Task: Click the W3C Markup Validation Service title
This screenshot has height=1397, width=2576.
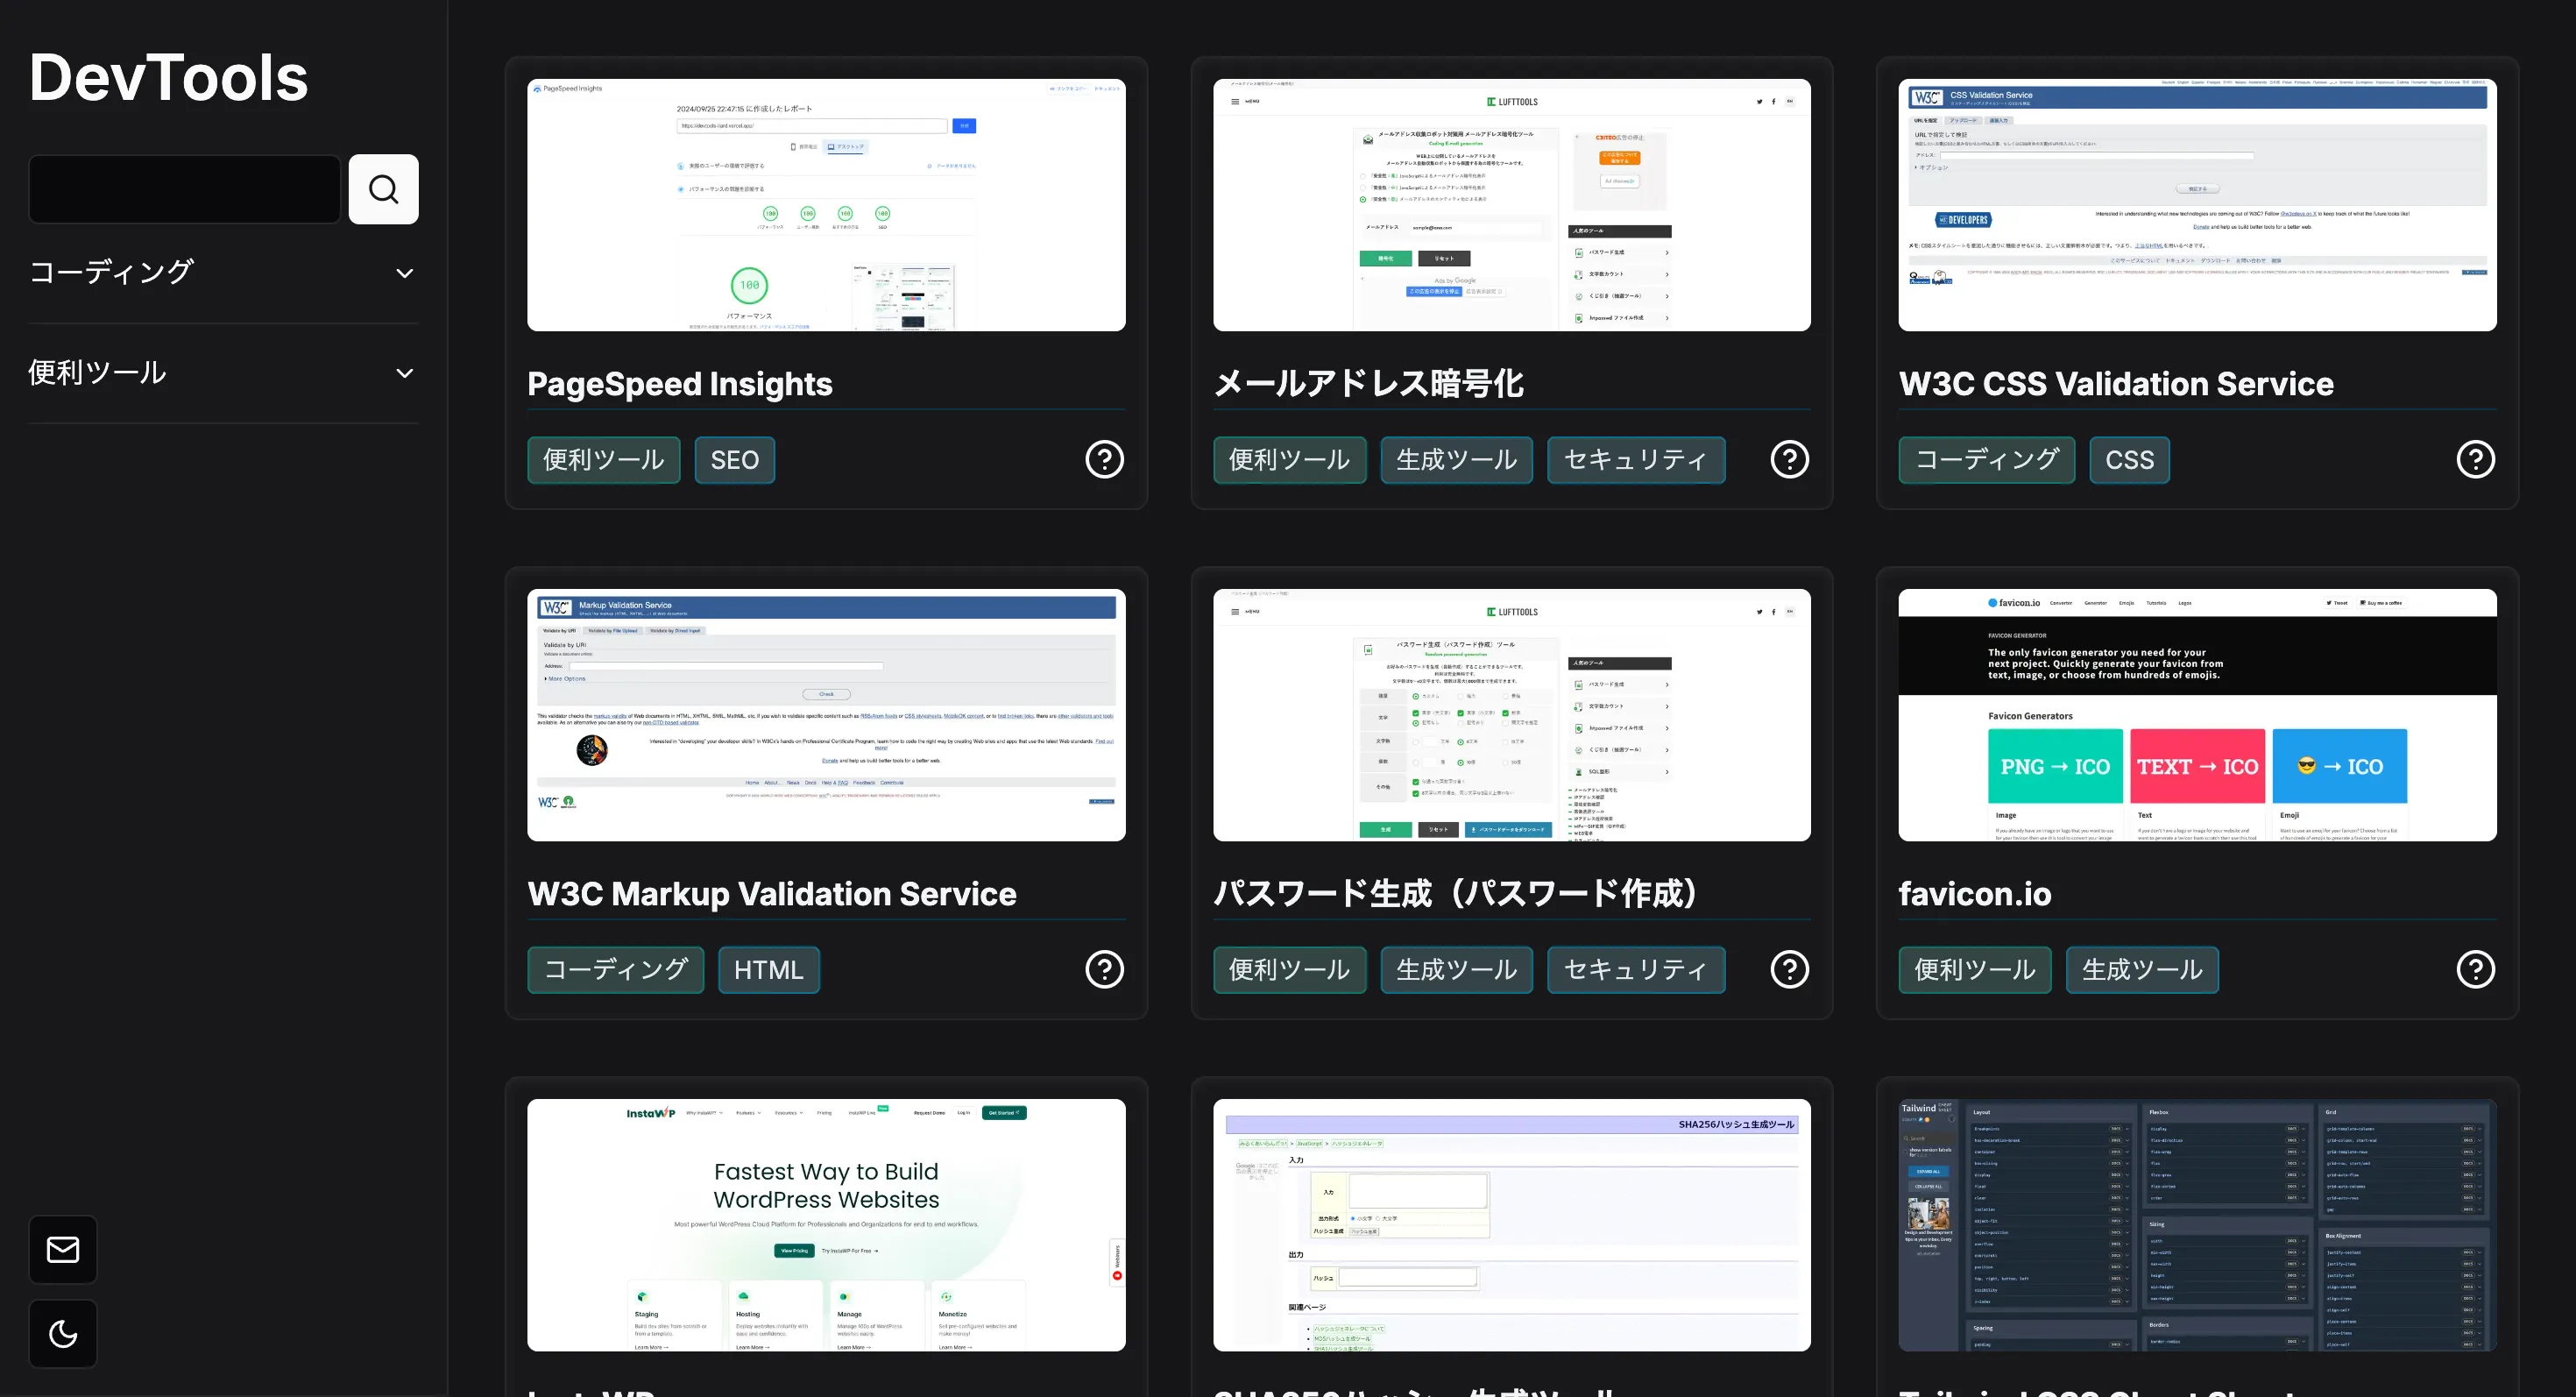Action: pos(772,894)
